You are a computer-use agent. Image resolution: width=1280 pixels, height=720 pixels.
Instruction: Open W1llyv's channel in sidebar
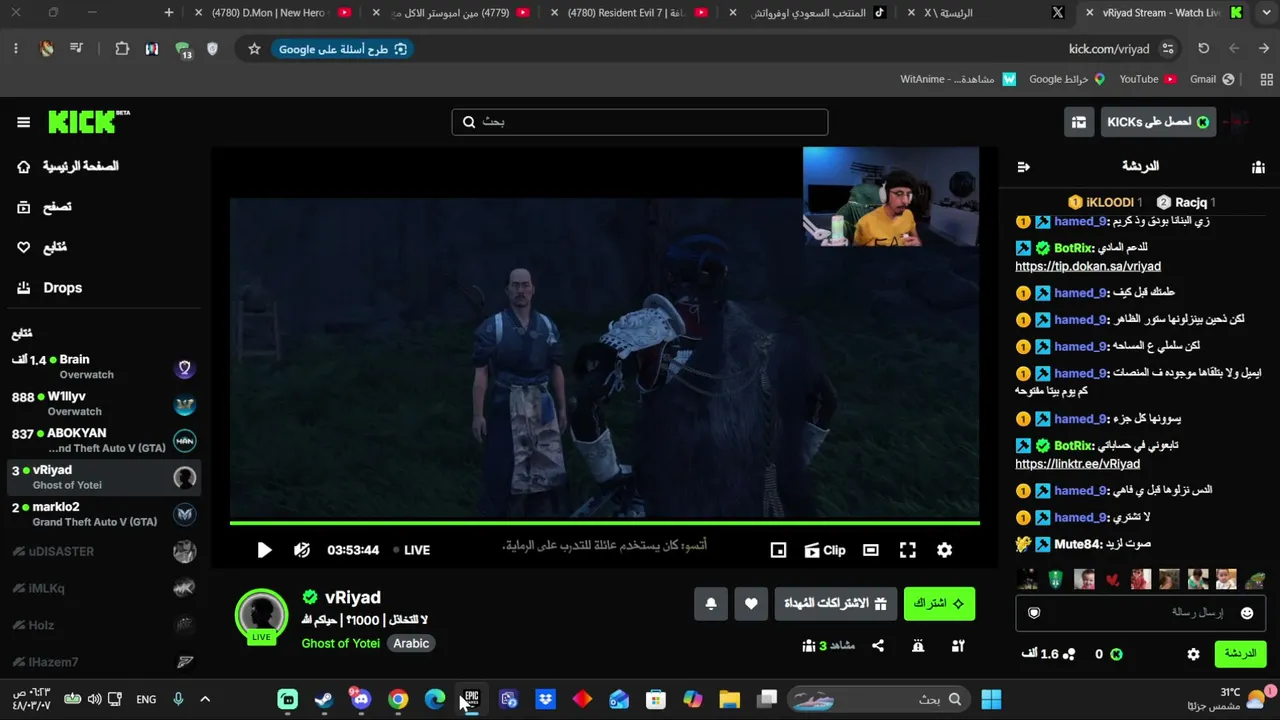click(104, 404)
